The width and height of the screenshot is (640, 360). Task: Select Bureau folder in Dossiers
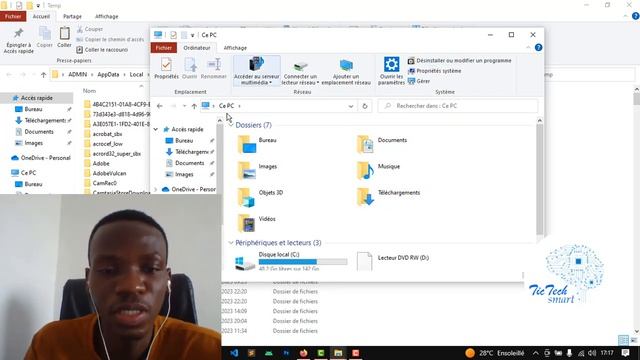(257, 144)
